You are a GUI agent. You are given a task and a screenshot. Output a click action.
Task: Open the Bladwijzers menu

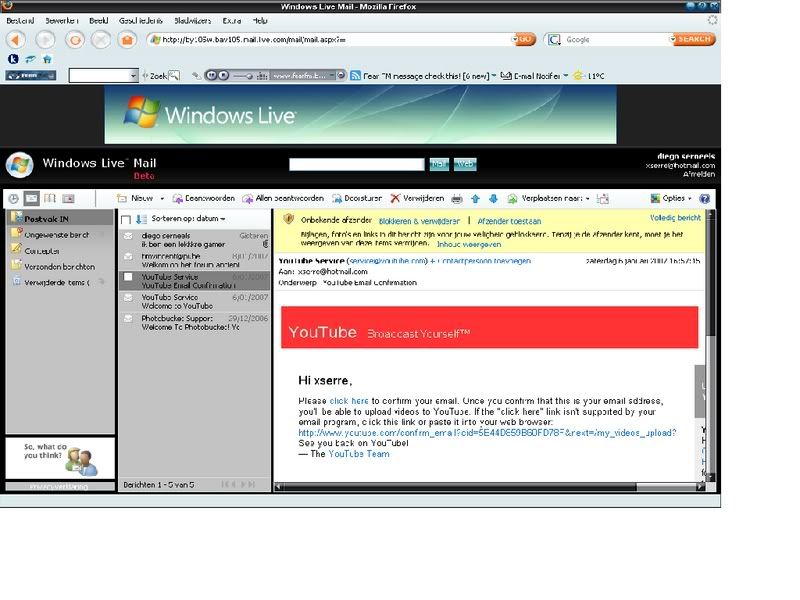pos(192,21)
